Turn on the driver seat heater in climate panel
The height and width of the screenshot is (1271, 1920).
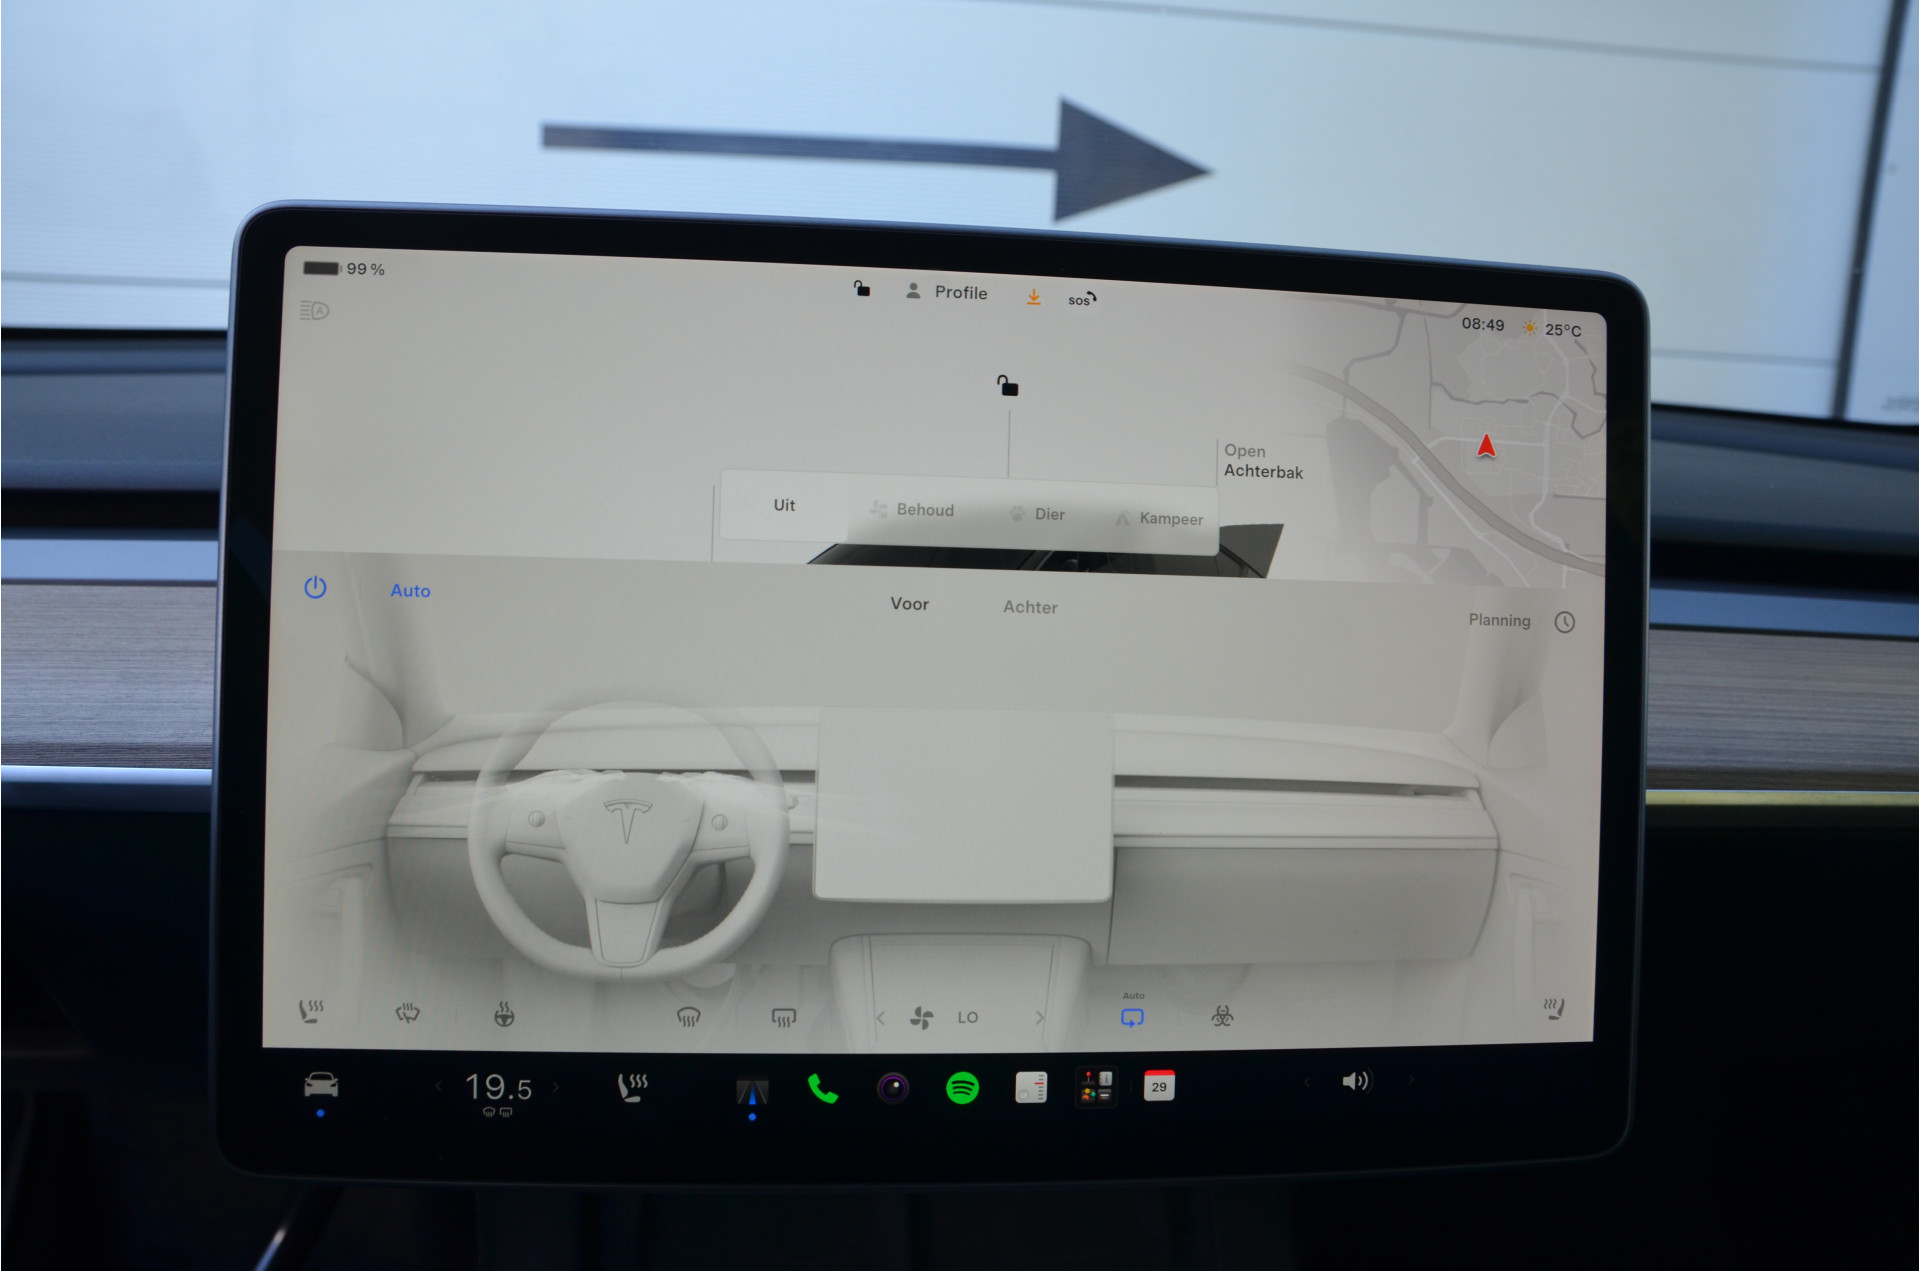311,1010
